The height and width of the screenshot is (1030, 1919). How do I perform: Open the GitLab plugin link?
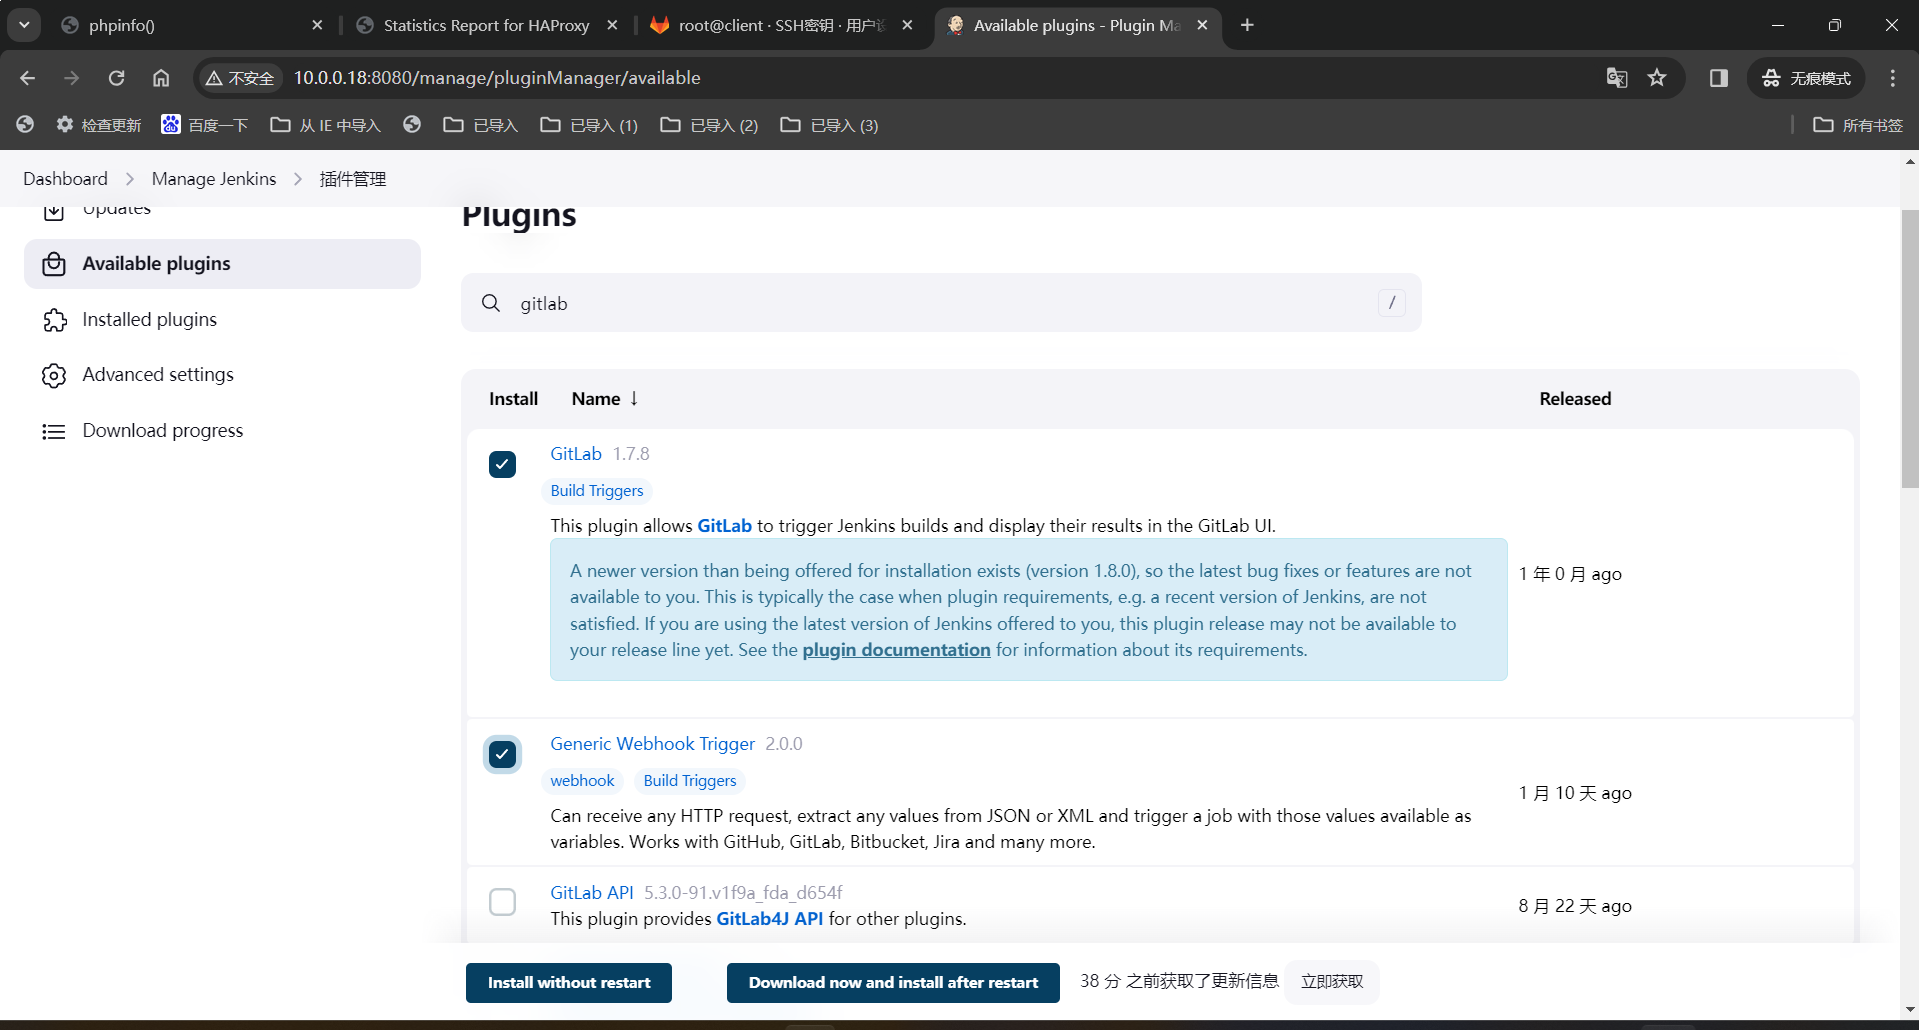[x=576, y=454]
